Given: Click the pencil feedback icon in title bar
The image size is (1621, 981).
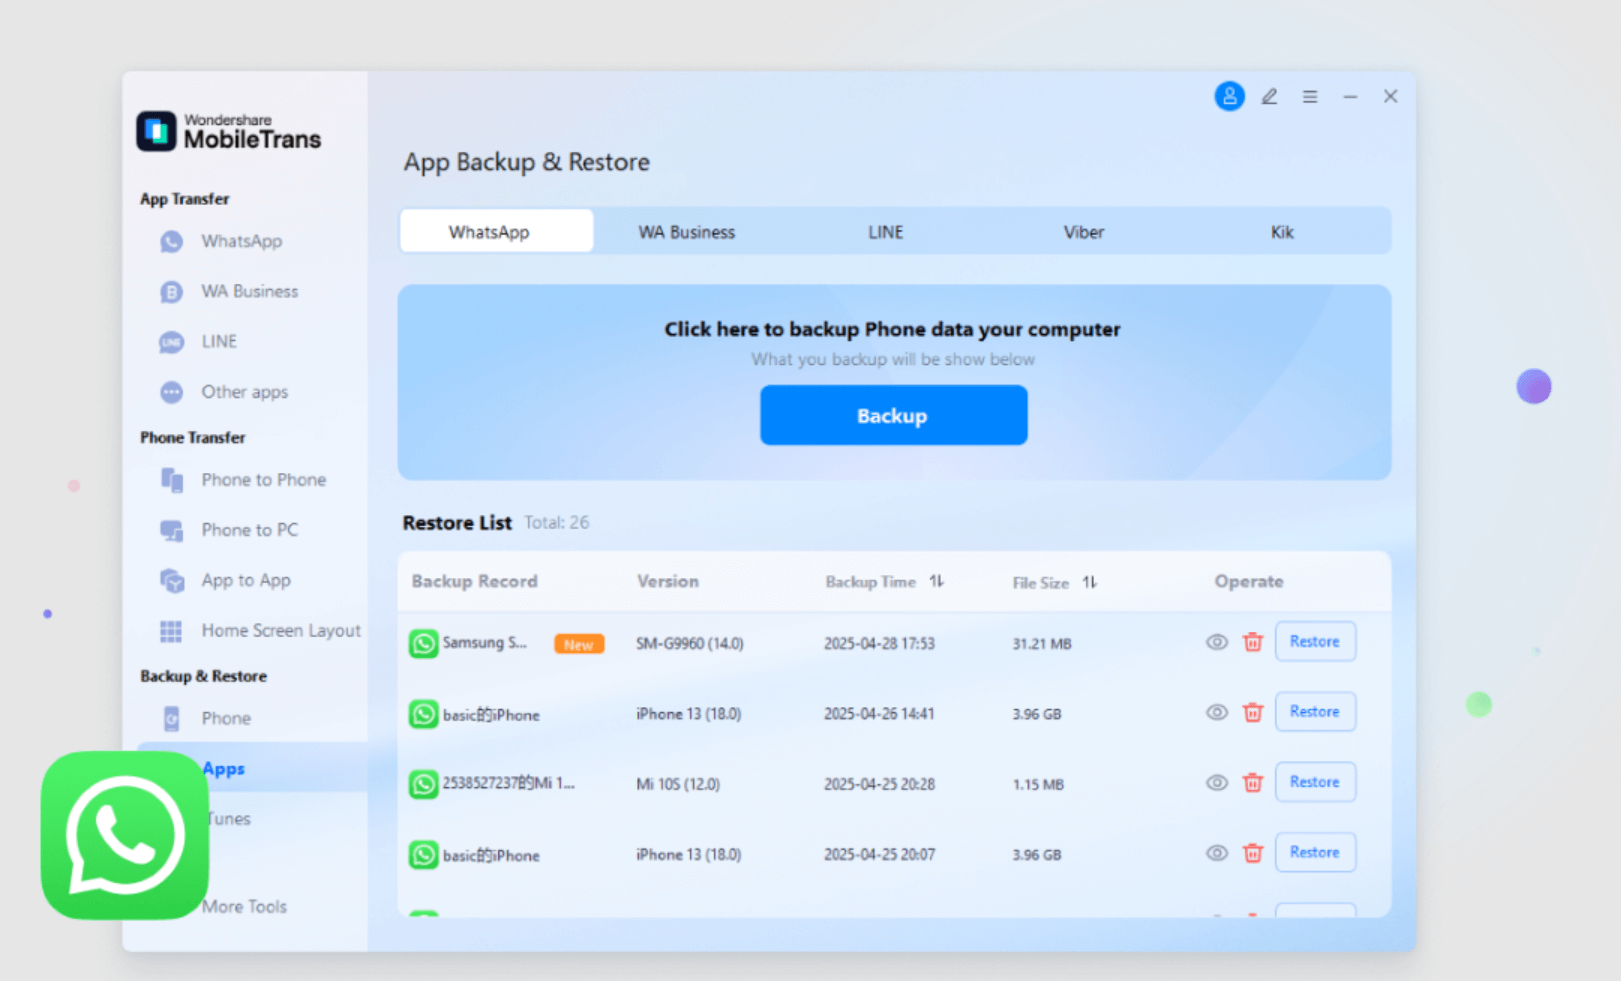Looking at the screenshot, I should coord(1269,96).
